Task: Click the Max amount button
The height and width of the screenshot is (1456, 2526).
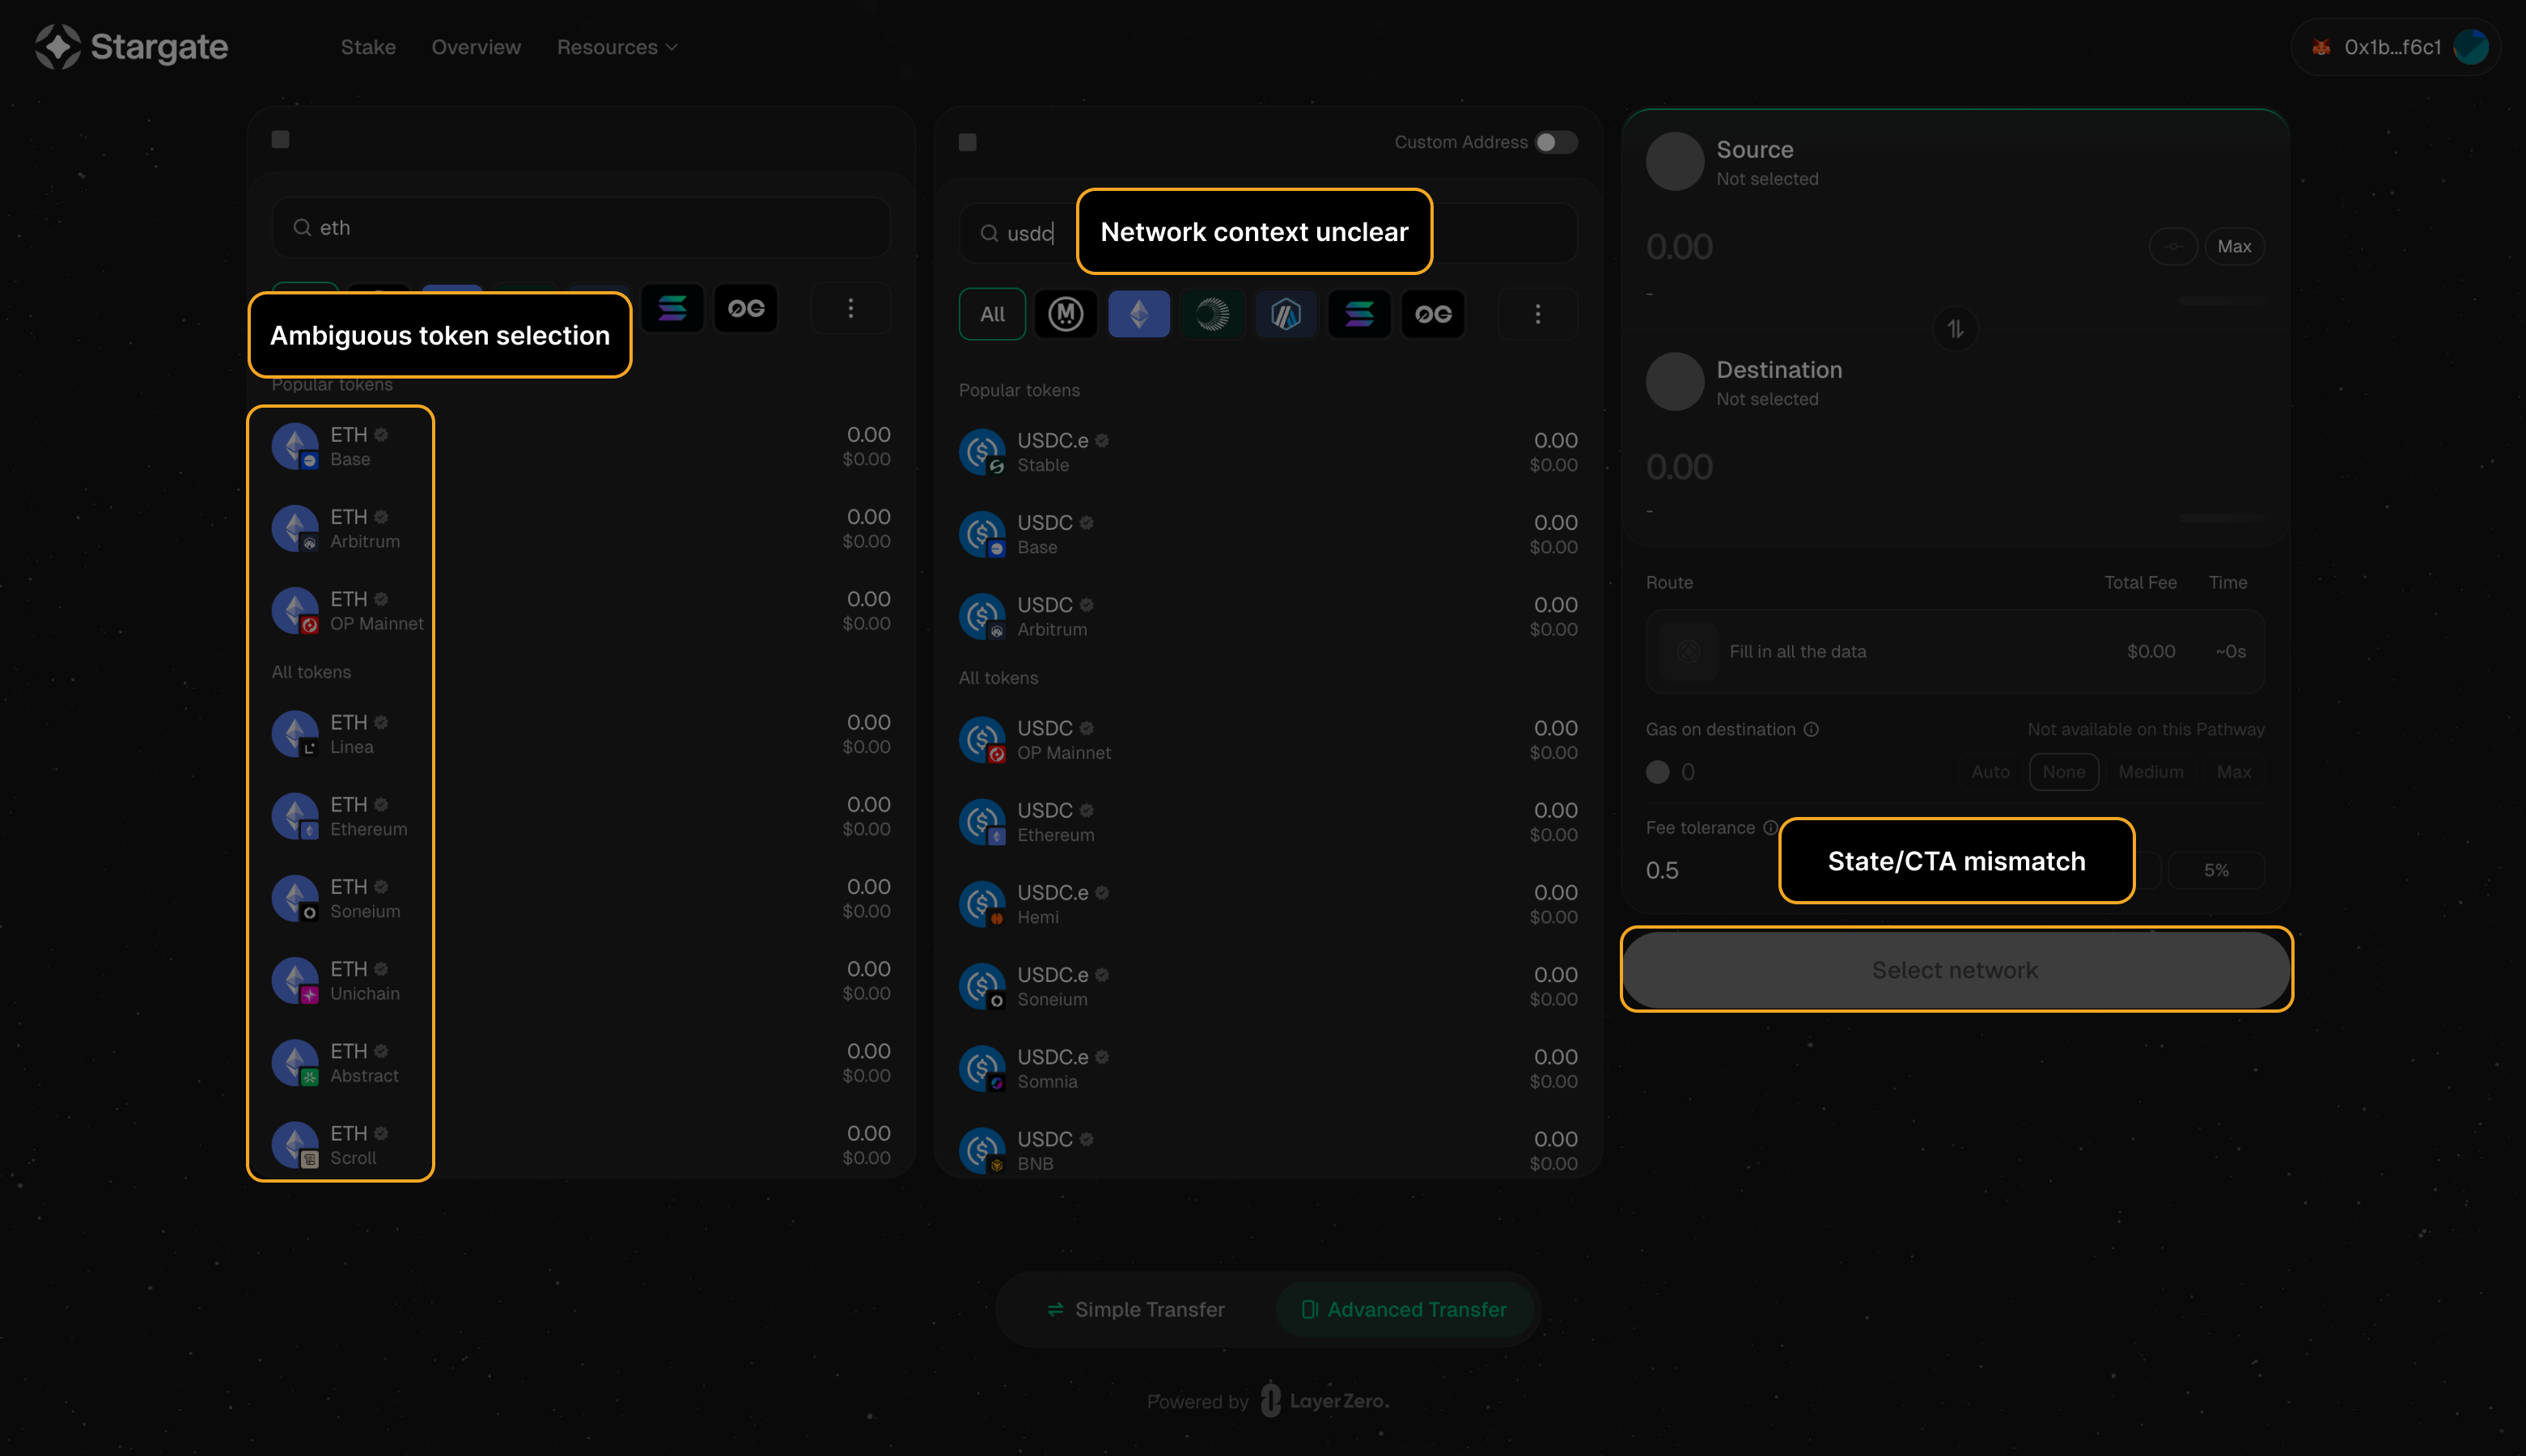Action: tap(2233, 246)
